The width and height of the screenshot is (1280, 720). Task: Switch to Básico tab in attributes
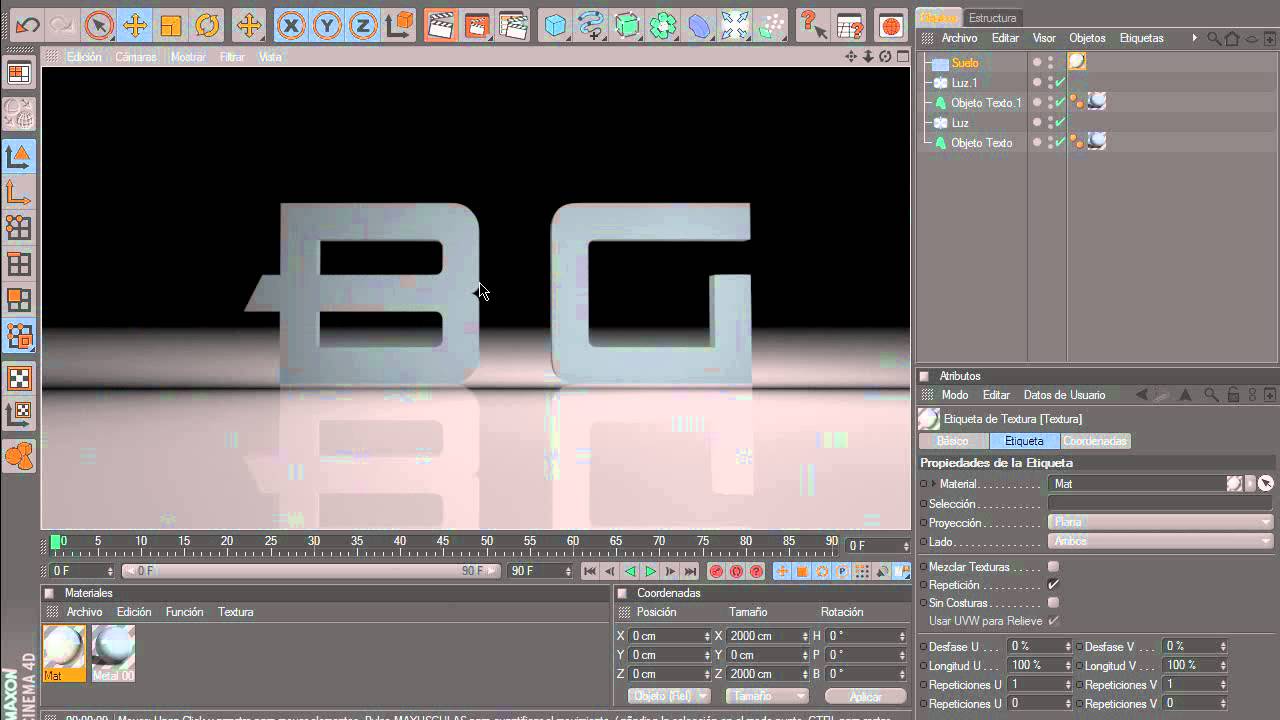pyautogui.click(x=952, y=441)
